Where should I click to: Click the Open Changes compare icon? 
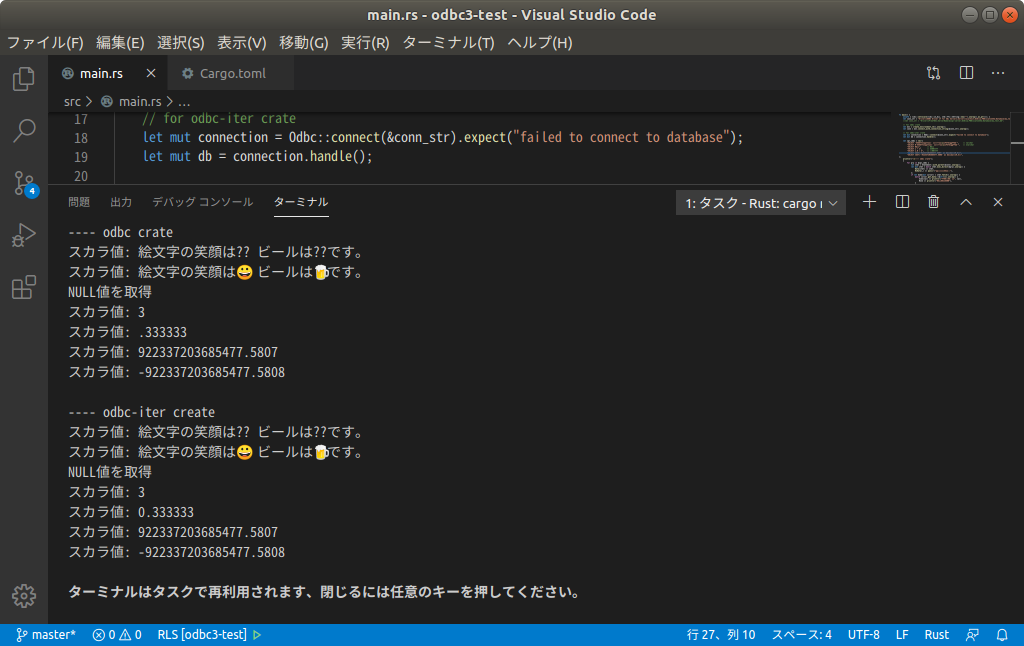[x=933, y=73]
